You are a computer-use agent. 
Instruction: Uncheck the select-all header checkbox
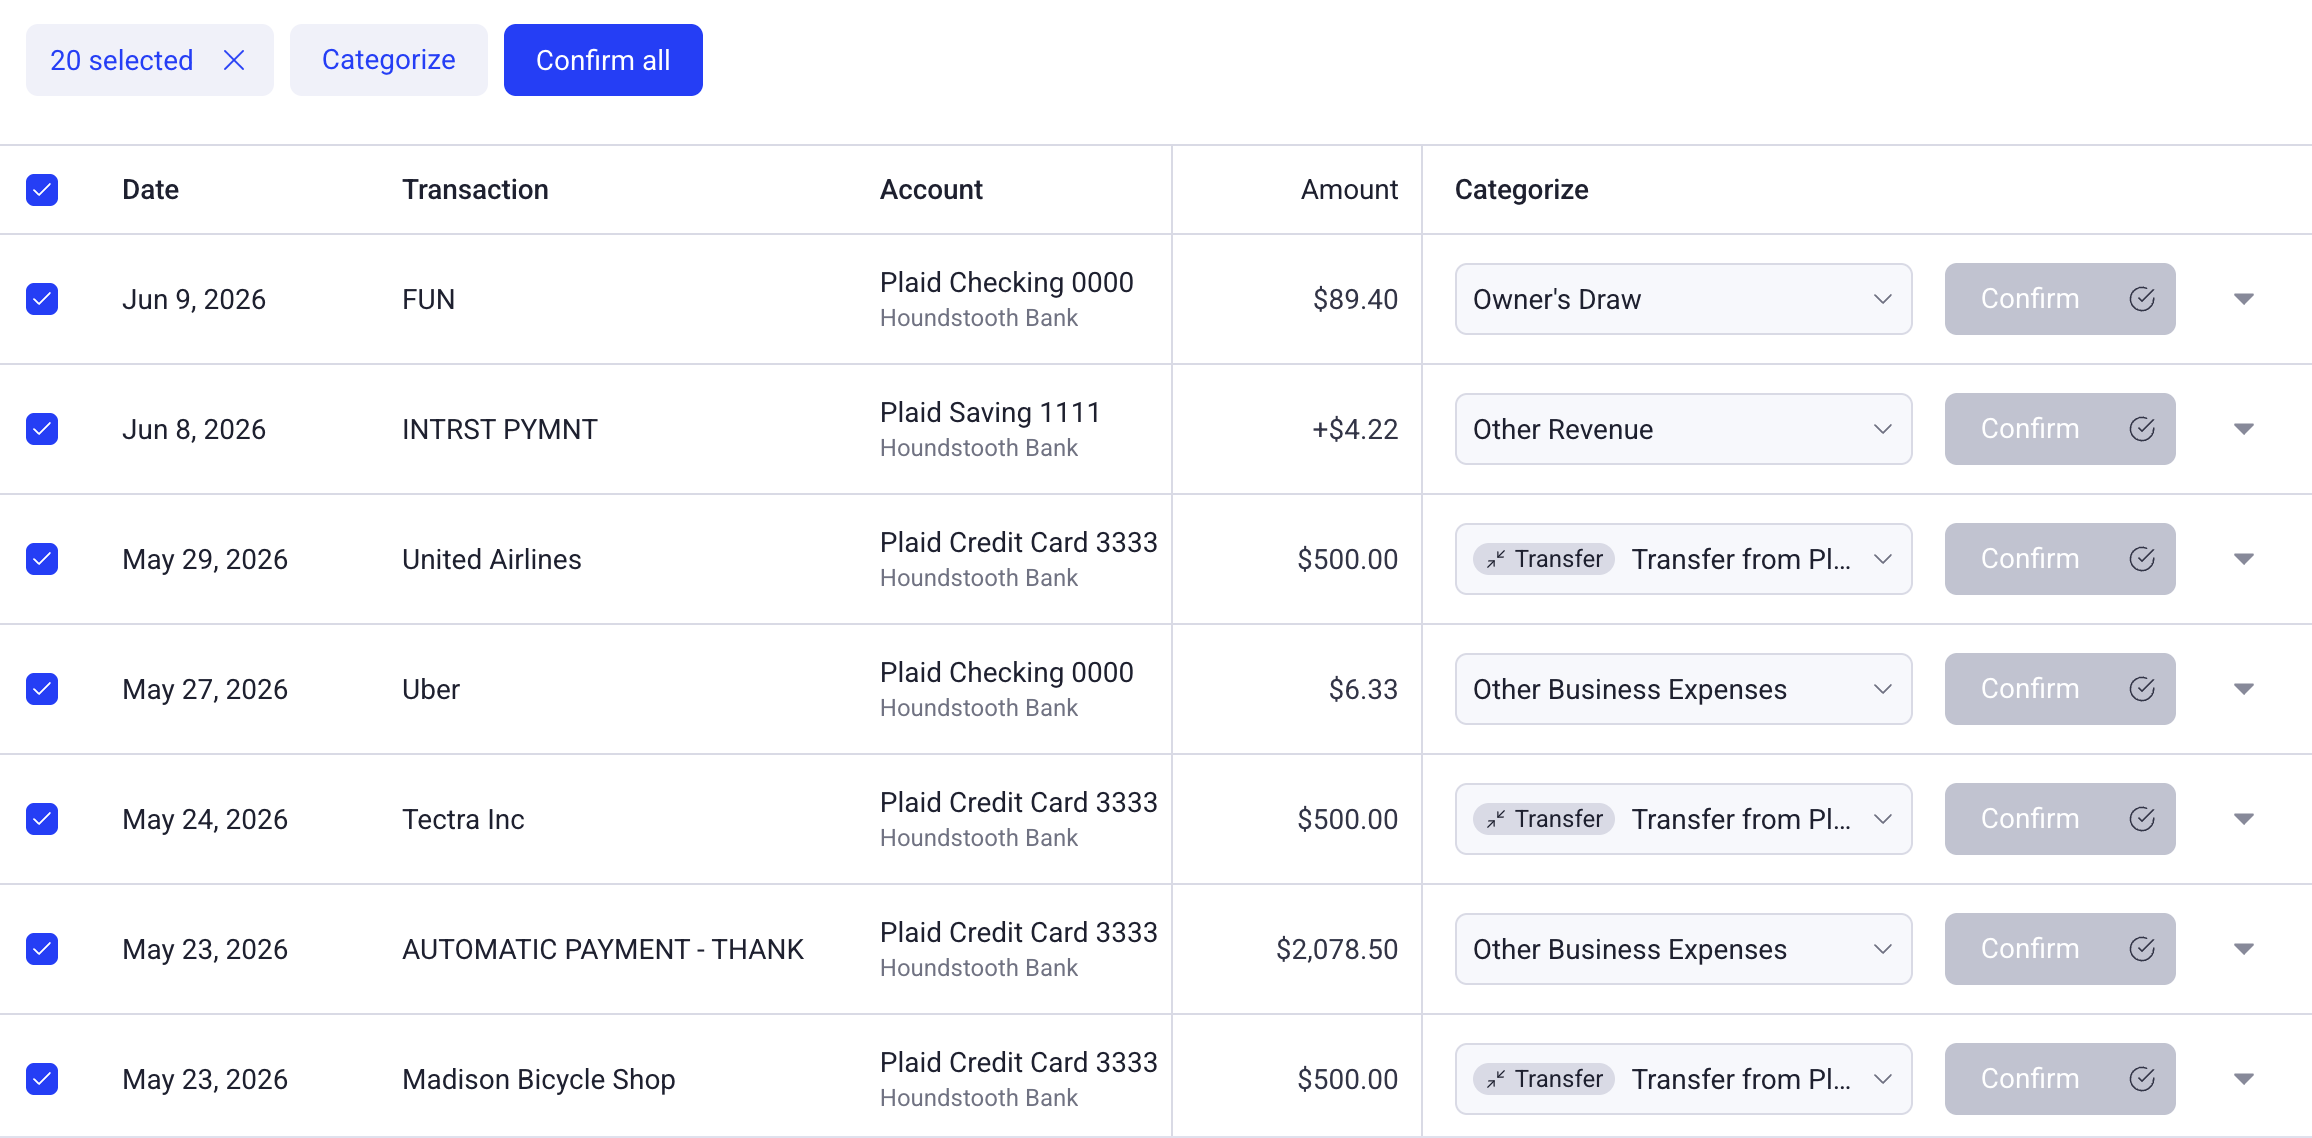42,190
